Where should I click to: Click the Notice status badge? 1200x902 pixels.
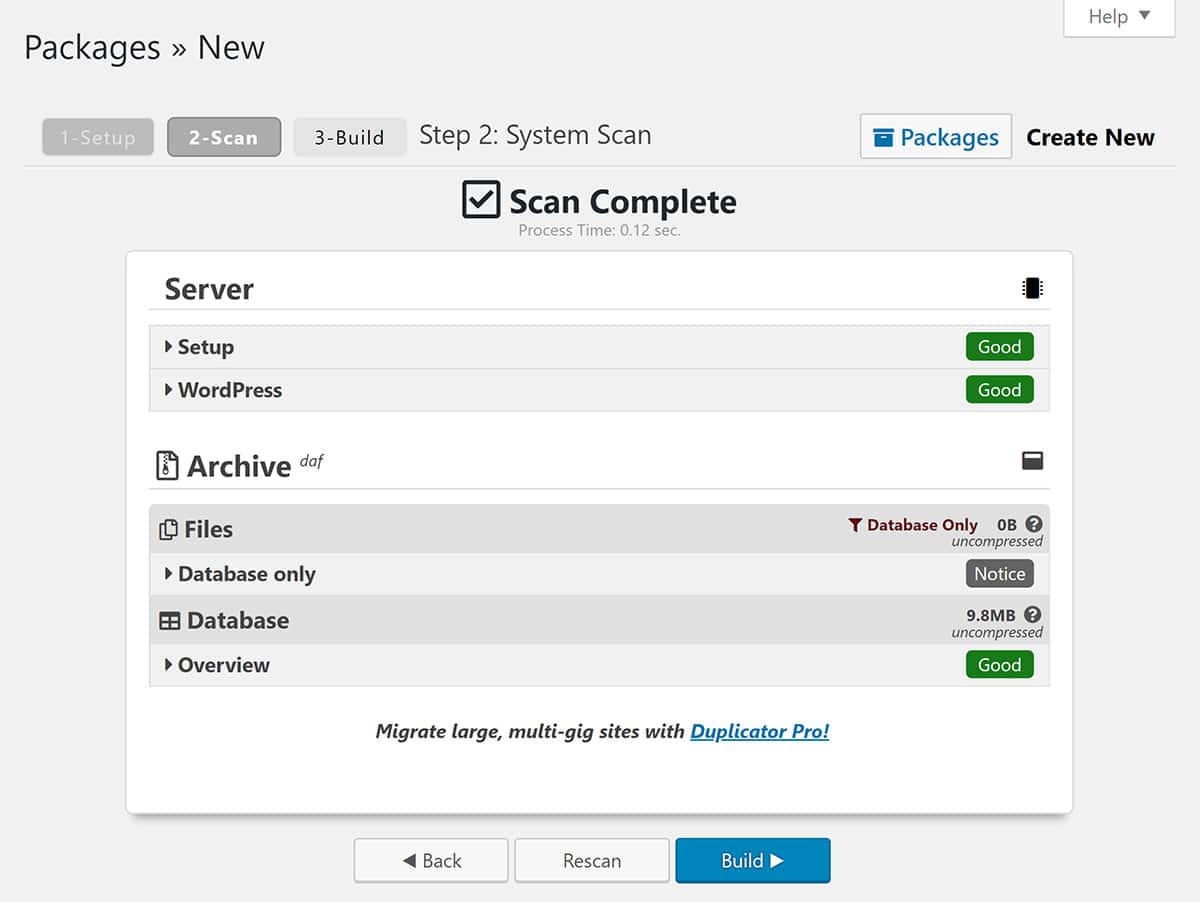(x=999, y=574)
